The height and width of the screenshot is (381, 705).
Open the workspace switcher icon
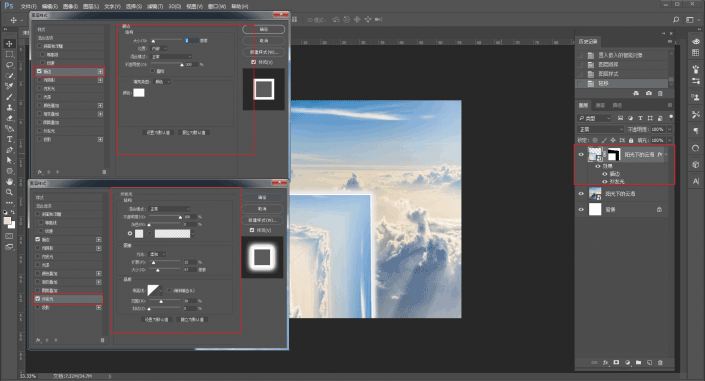coord(690,20)
